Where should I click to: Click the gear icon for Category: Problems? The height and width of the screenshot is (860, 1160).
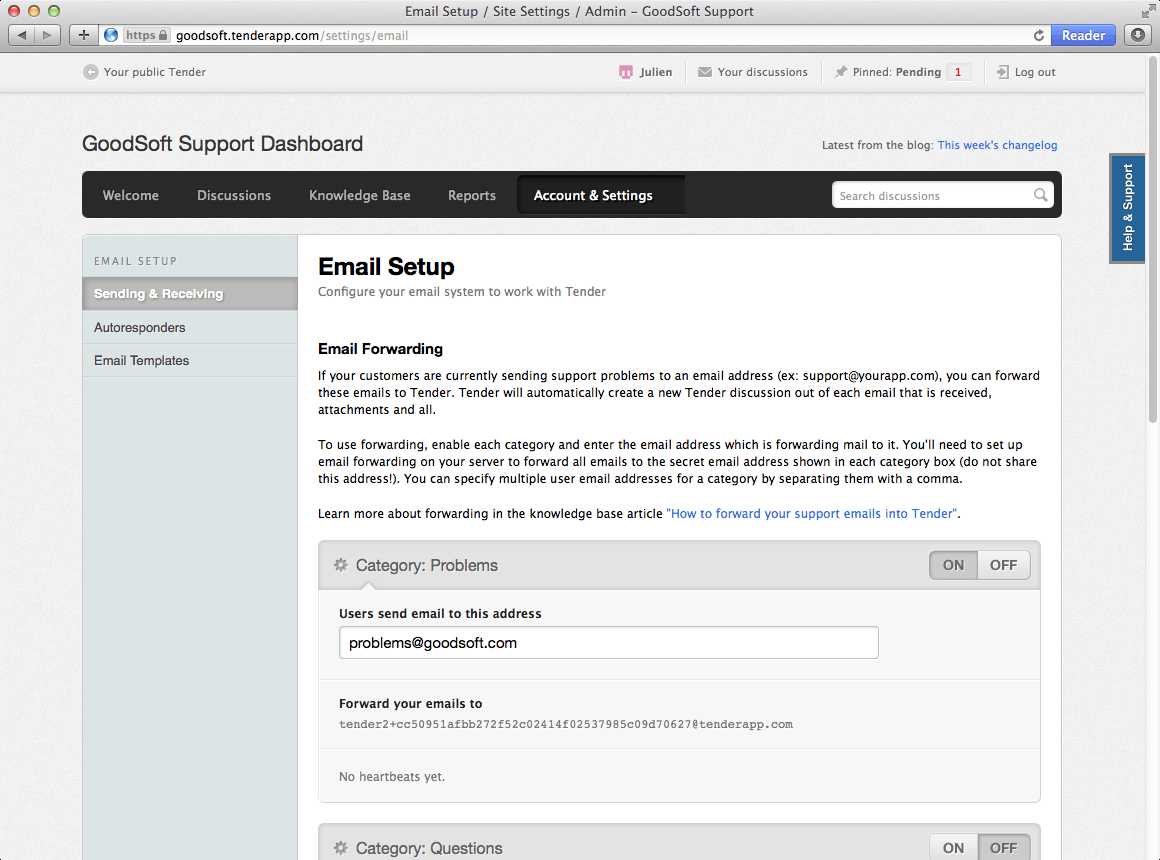[x=340, y=565]
